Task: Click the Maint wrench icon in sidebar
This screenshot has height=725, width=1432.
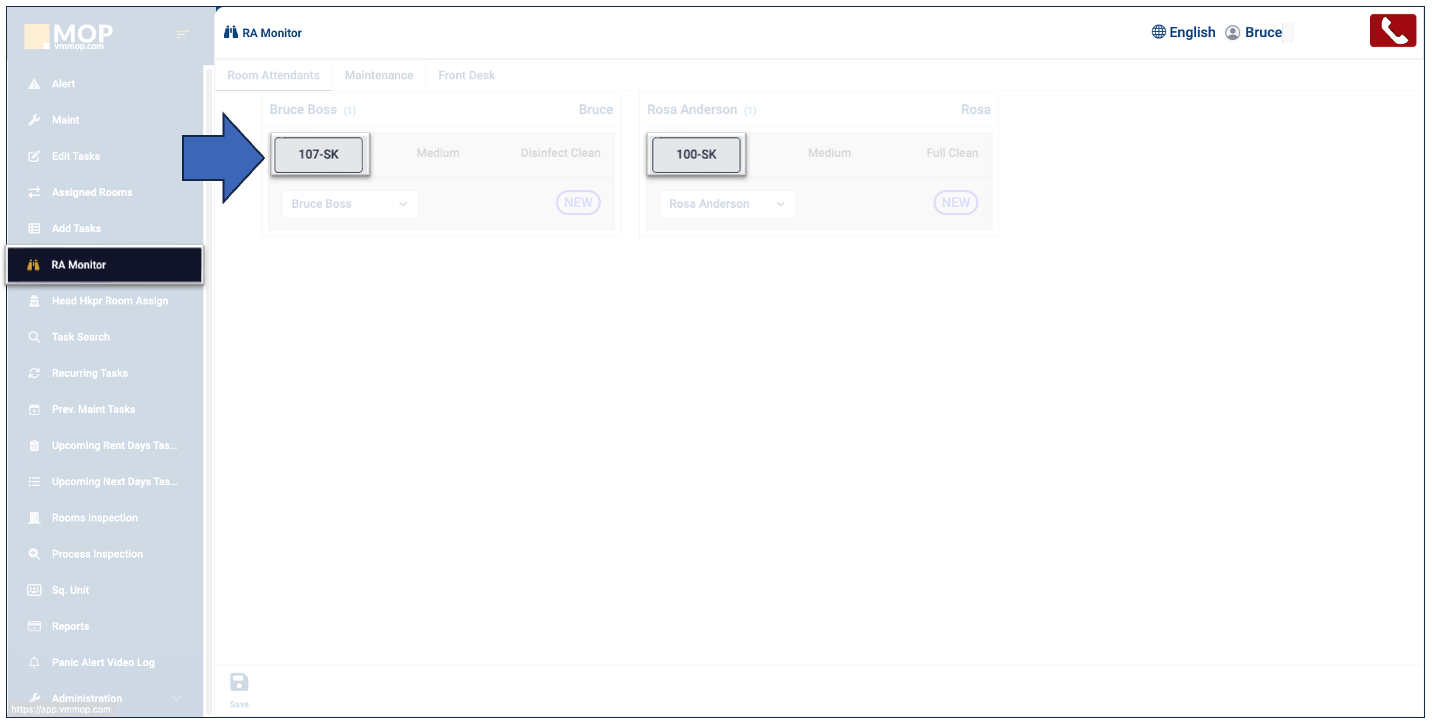Action: (34, 120)
